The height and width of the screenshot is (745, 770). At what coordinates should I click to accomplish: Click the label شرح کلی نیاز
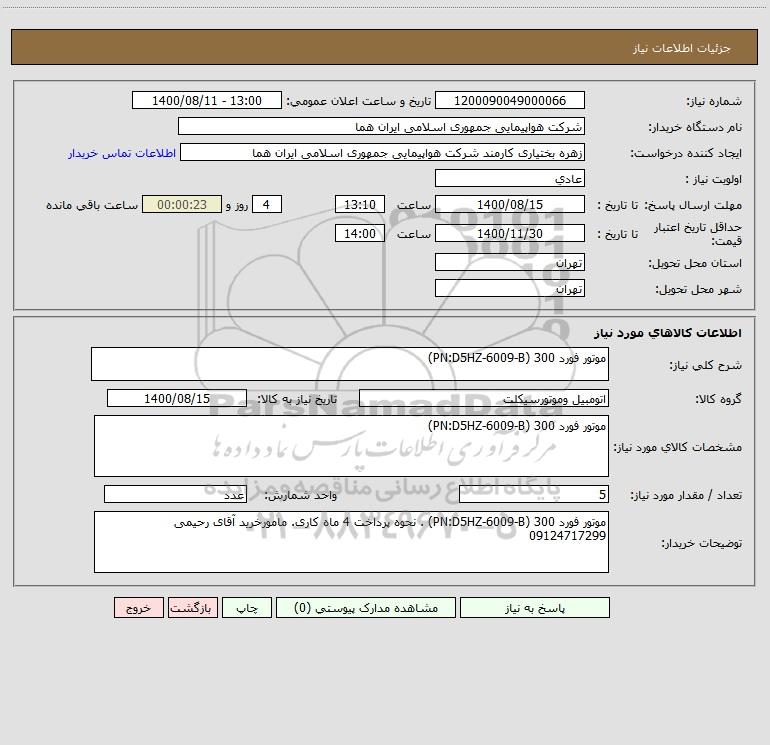706,365
